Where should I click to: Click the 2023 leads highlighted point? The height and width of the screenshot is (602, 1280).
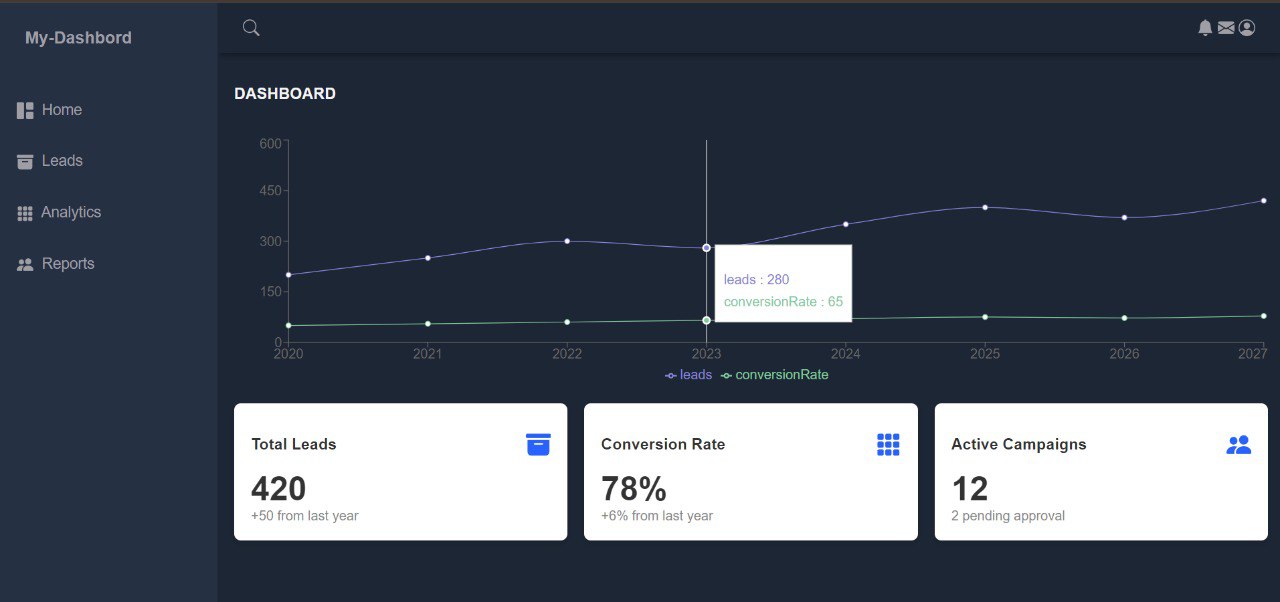pos(706,247)
